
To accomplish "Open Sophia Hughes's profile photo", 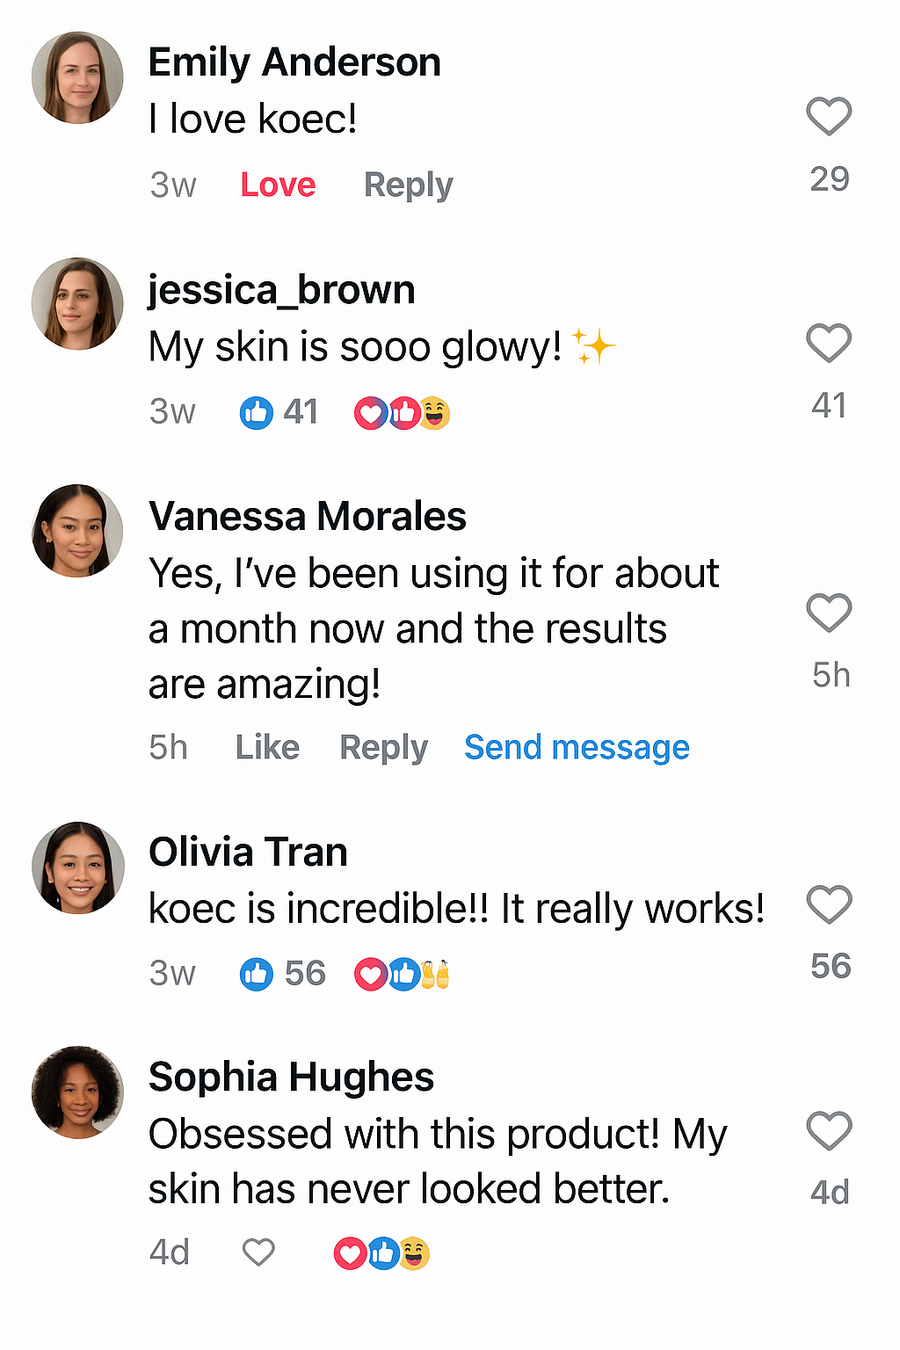I will [x=77, y=1092].
